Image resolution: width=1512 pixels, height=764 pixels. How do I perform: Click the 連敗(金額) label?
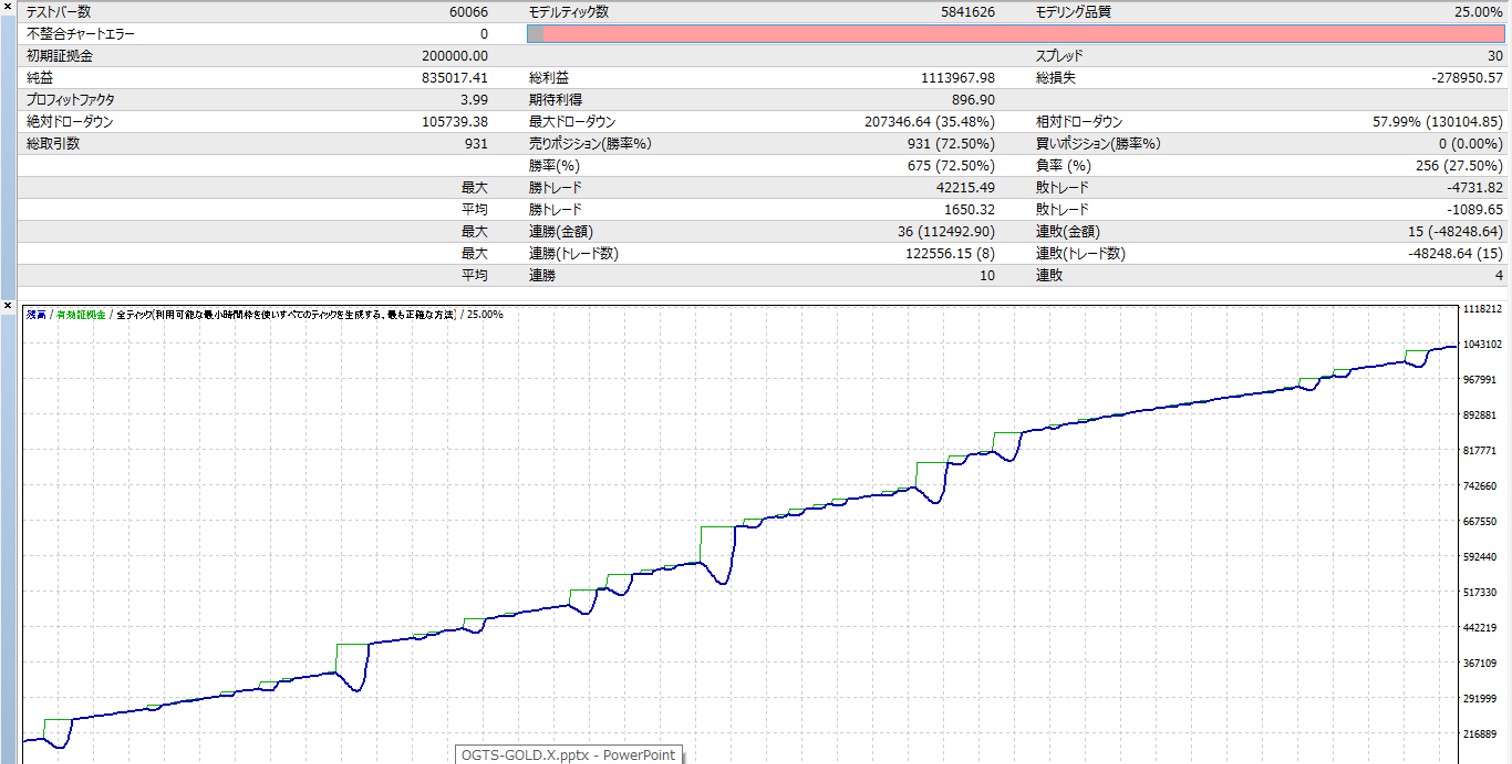coord(1069,232)
